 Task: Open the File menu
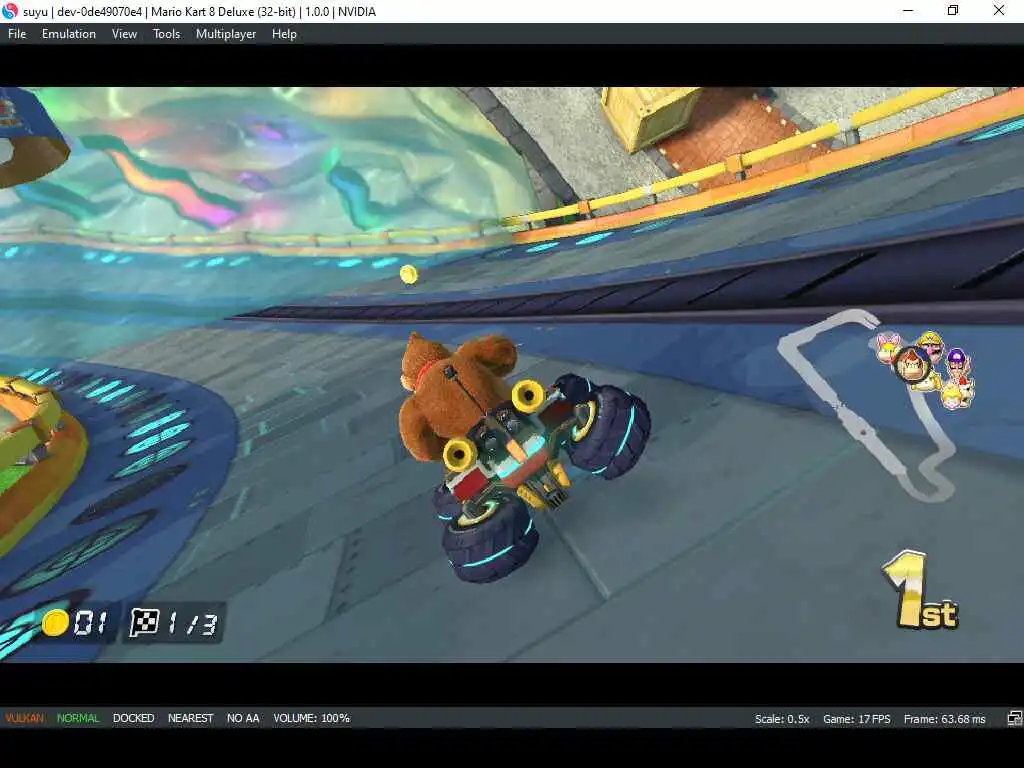click(17, 34)
